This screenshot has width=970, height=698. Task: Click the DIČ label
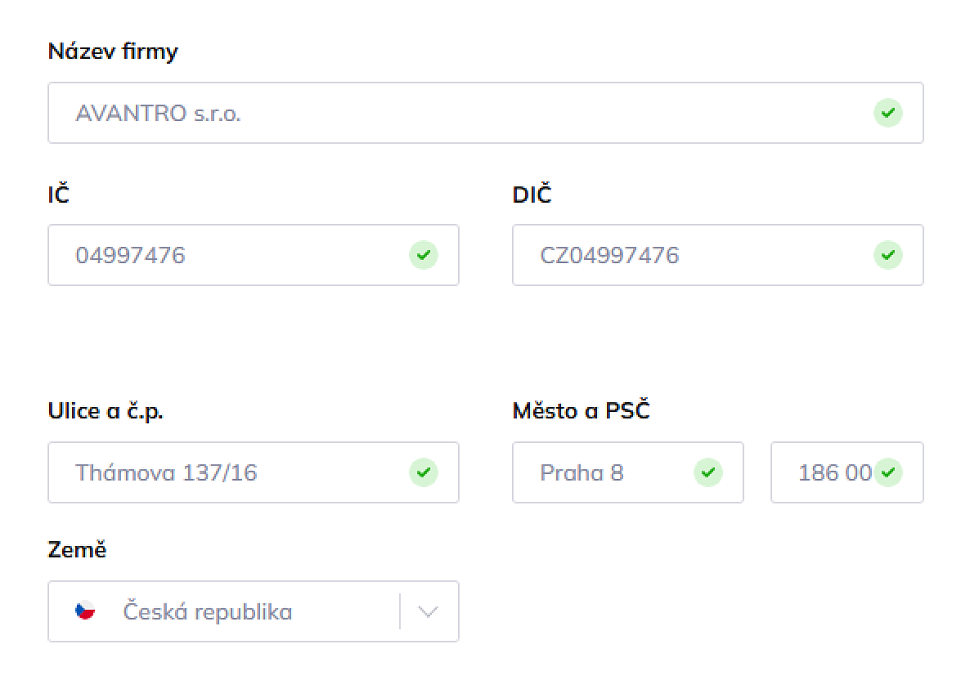pos(532,194)
